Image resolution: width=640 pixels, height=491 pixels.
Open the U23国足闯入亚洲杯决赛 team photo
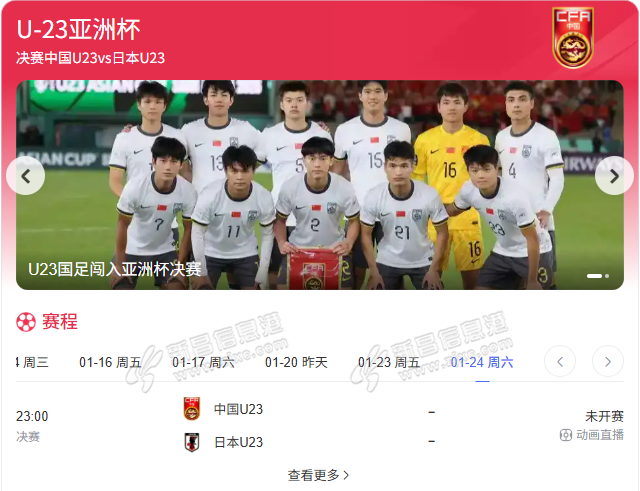click(320, 185)
